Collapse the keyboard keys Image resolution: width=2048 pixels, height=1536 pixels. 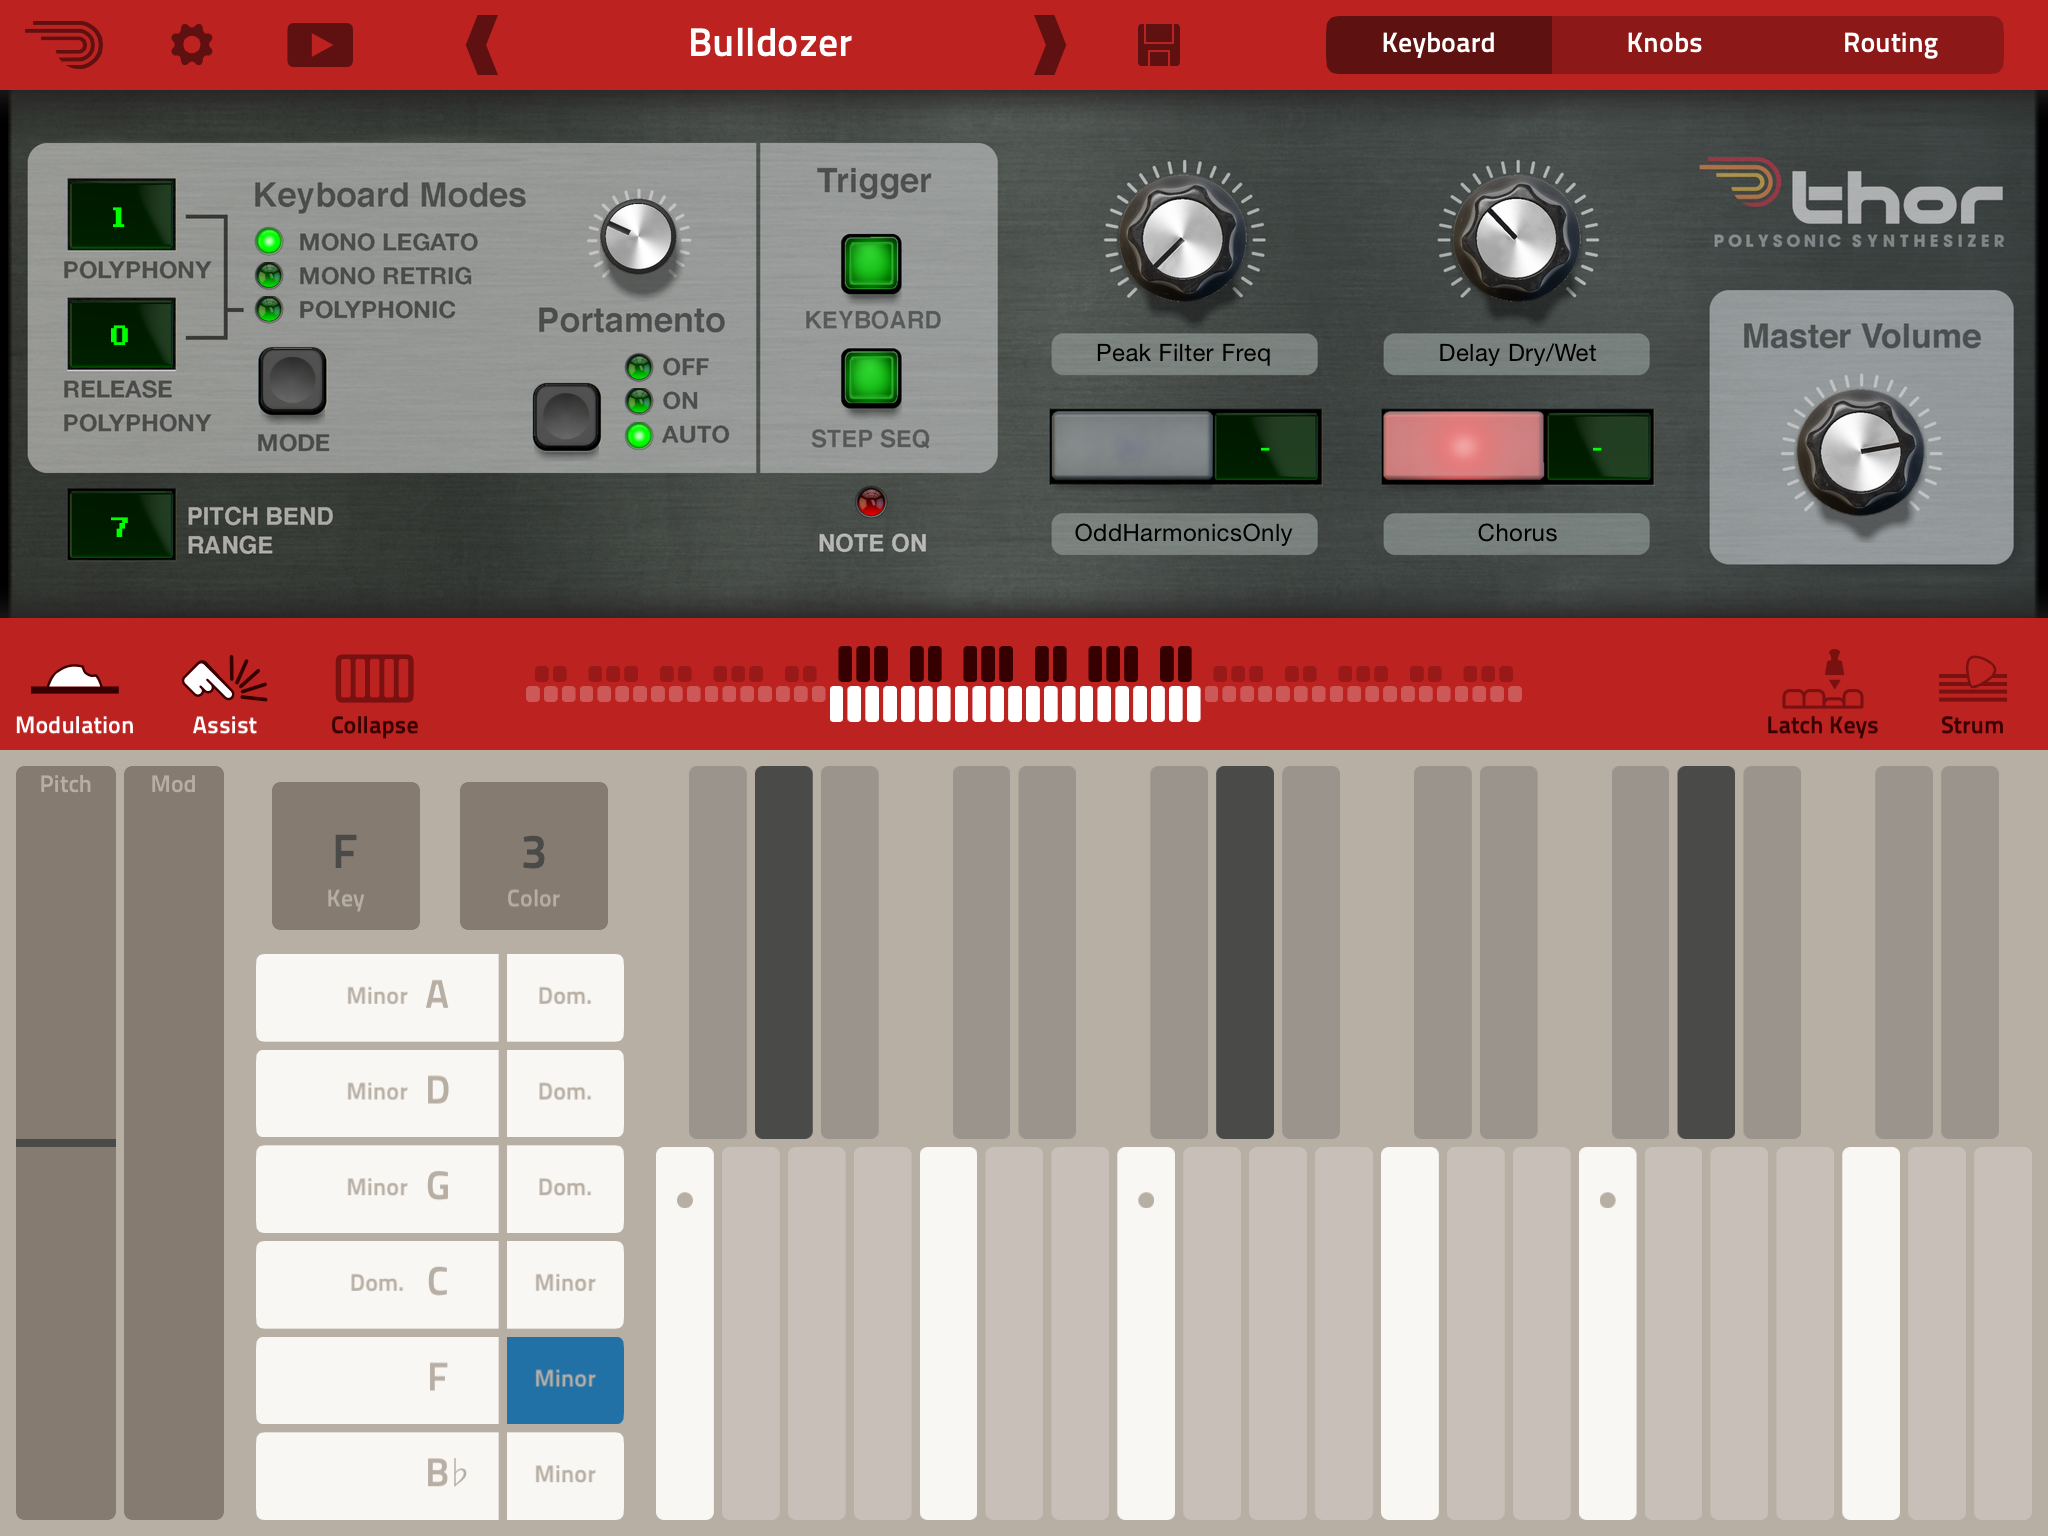pos(374,698)
